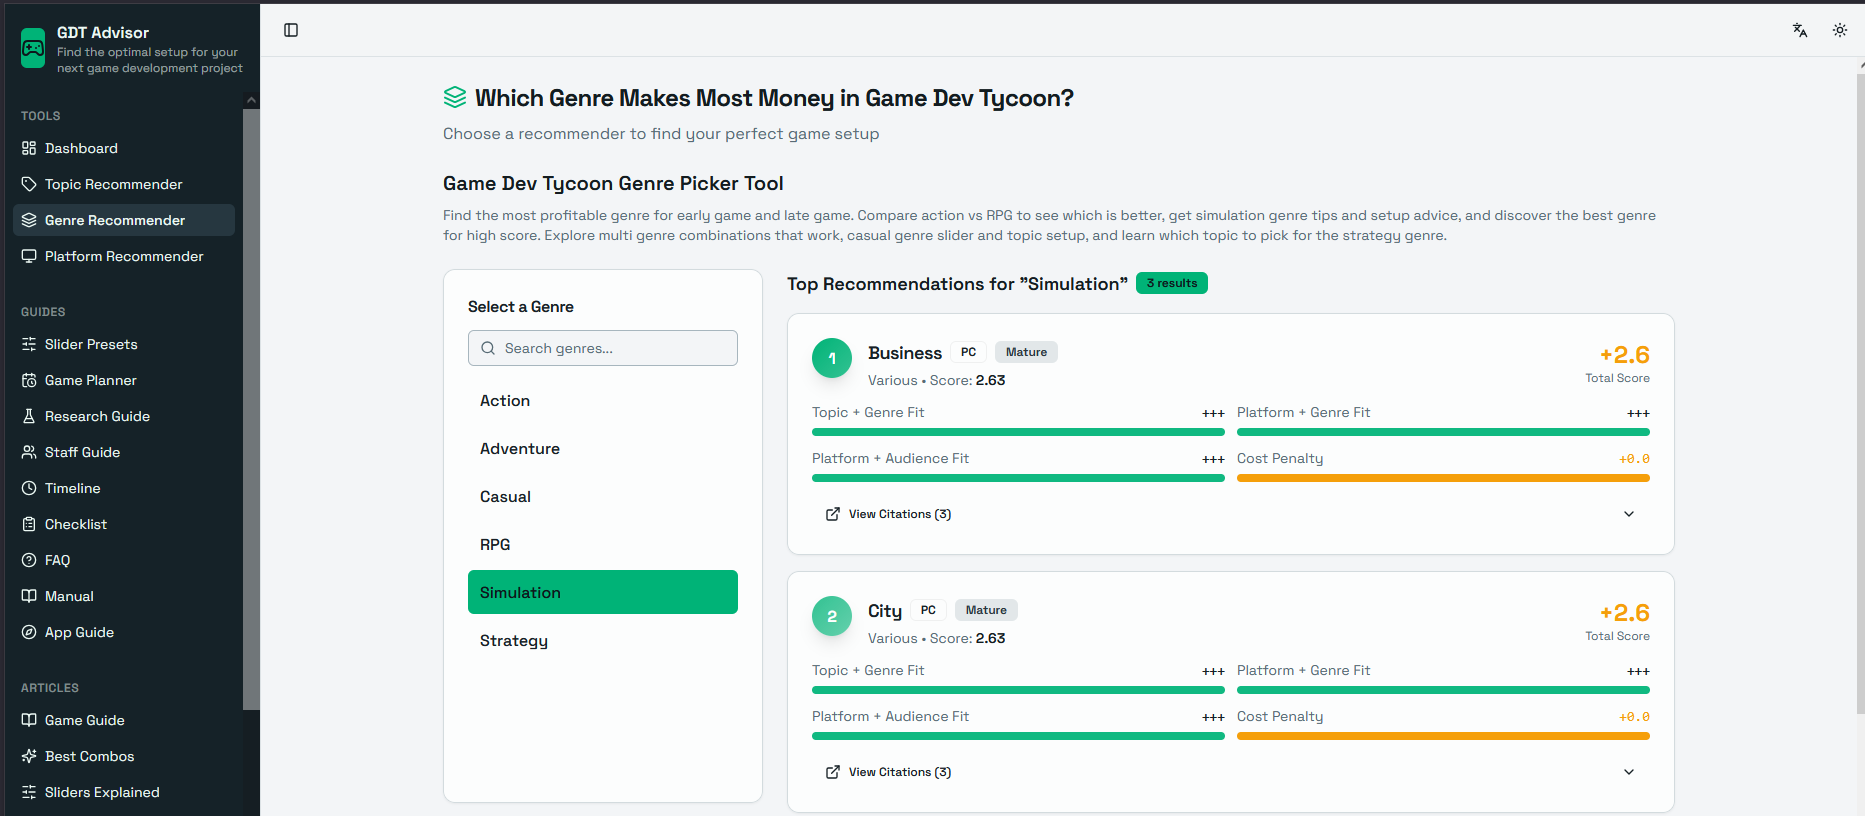Click the page vertical scrollbar
The width and height of the screenshot is (1865, 816).
pos(1860,392)
